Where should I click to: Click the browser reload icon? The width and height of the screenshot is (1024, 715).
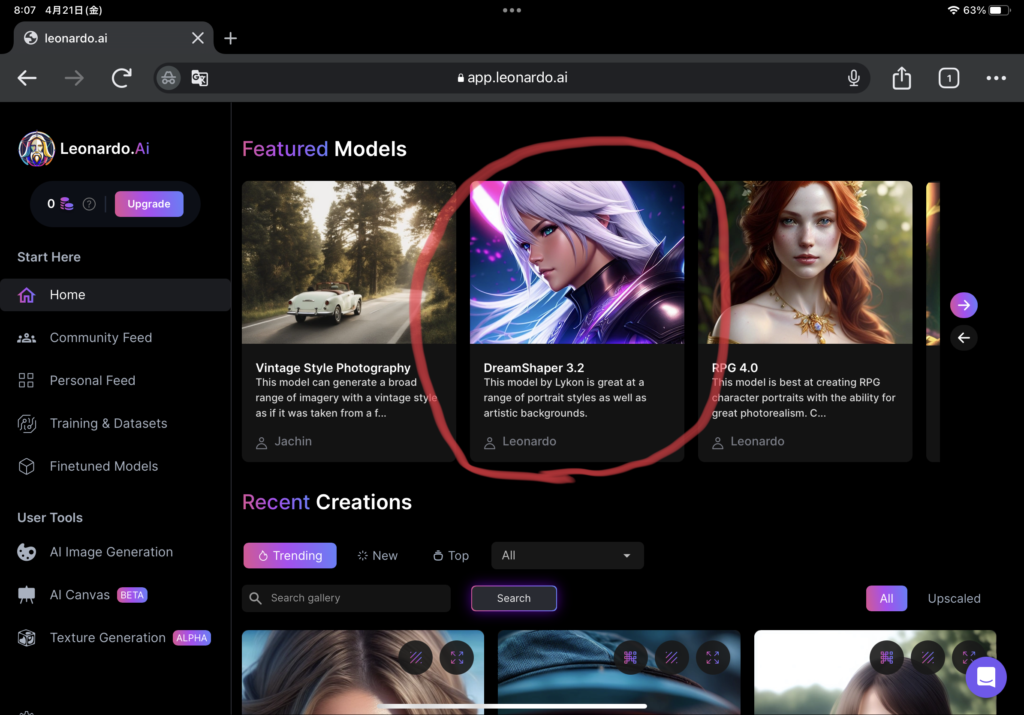click(122, 78)
